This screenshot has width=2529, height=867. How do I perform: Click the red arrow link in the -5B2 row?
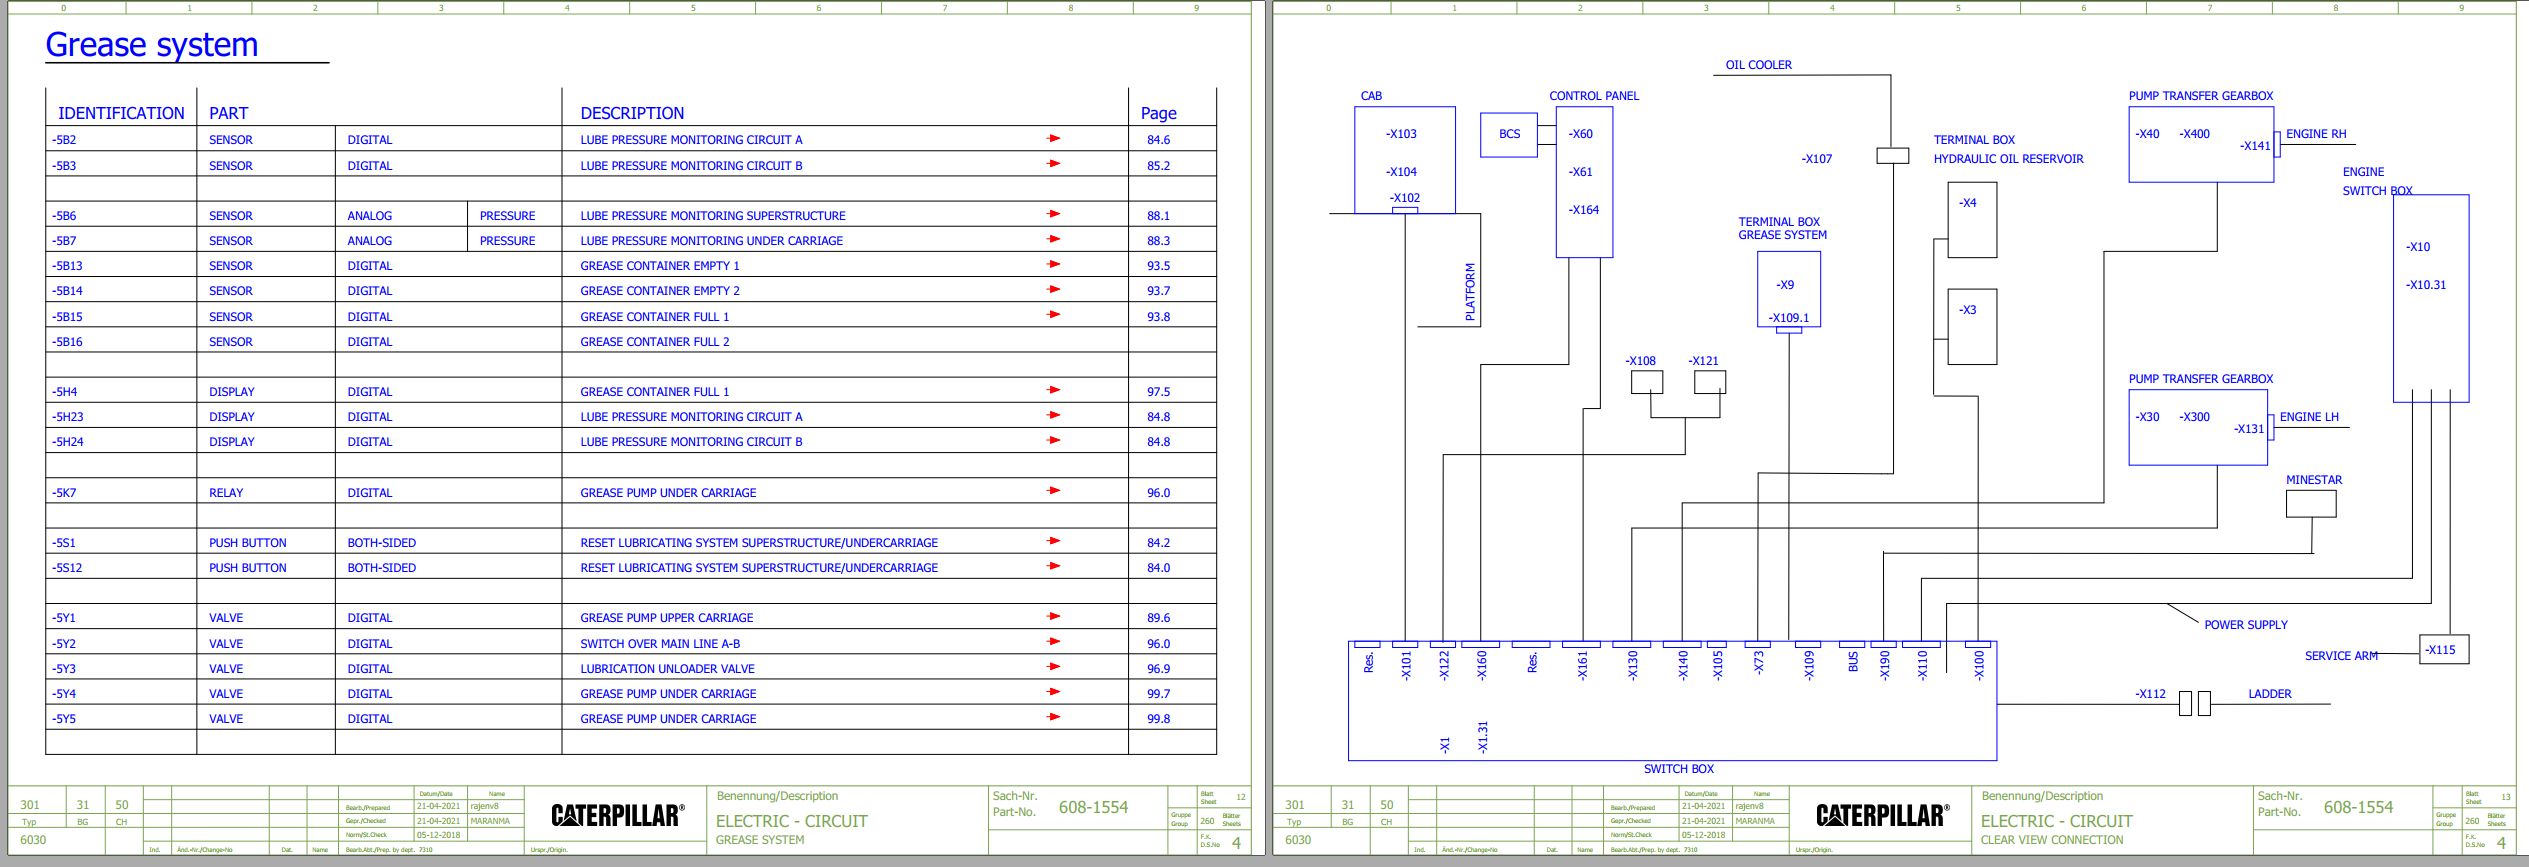click(1053, 139)
